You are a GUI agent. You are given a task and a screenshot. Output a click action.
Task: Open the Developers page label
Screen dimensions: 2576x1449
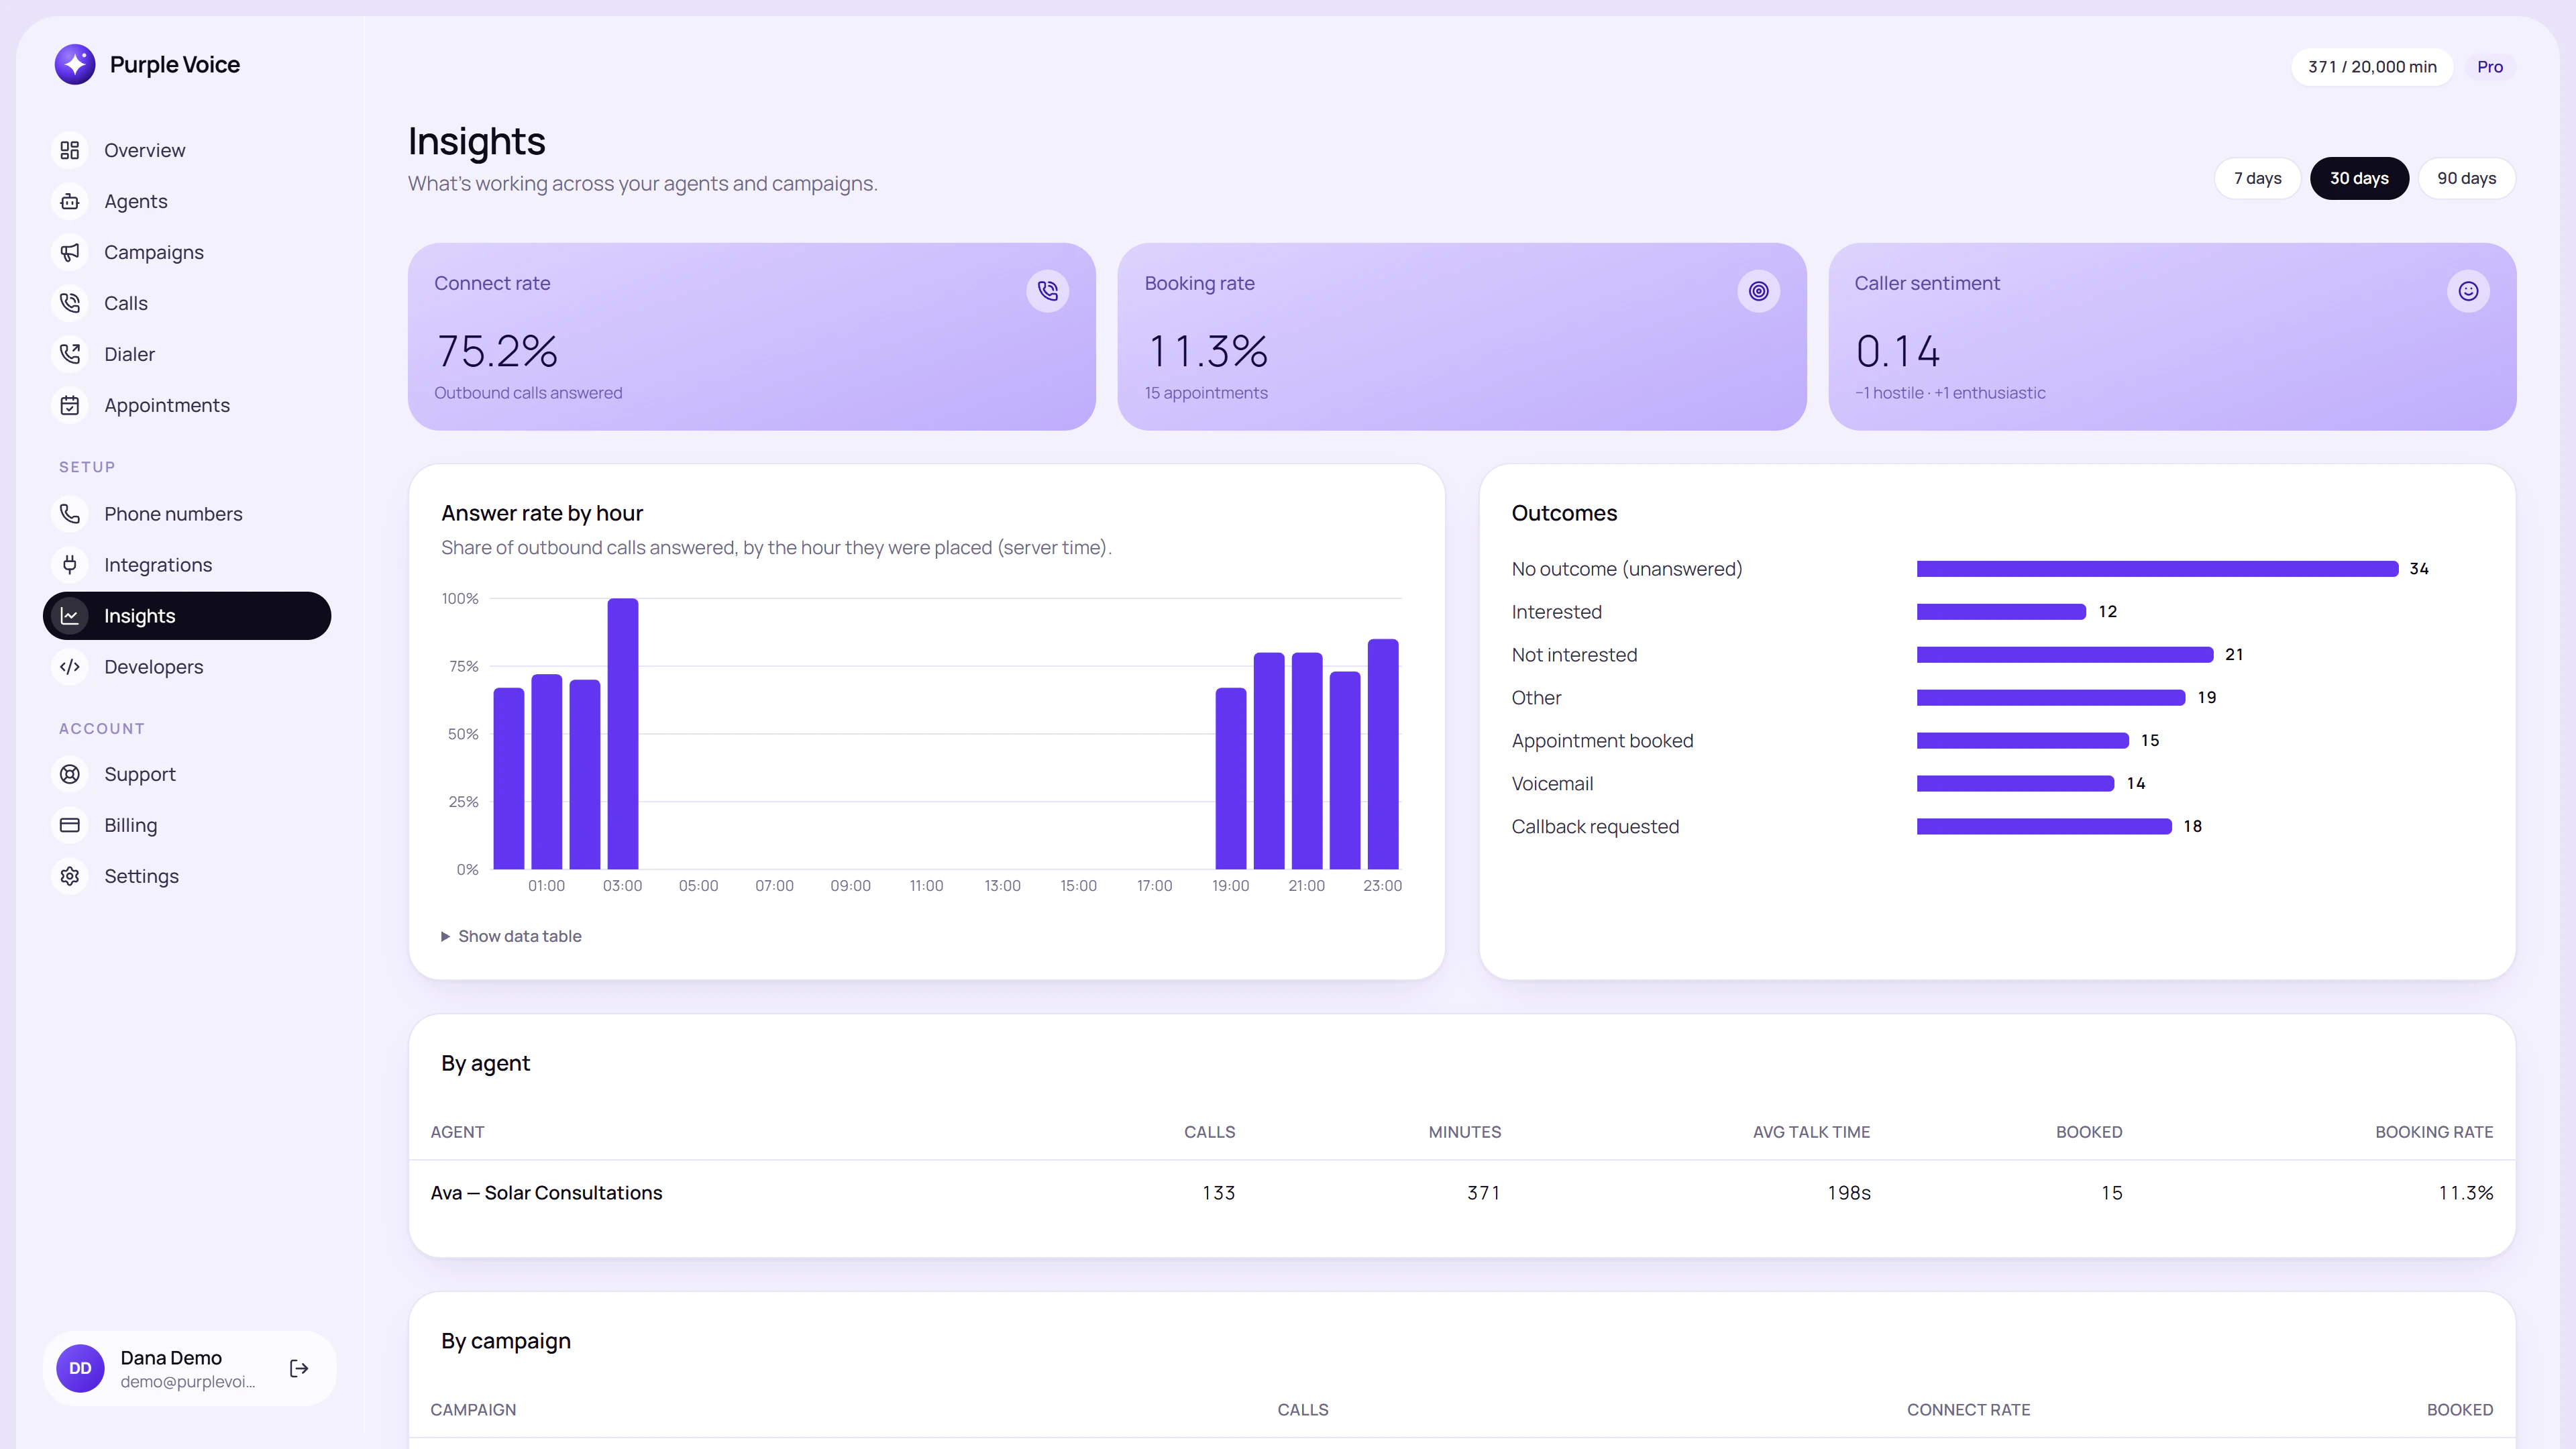[154, 667]
